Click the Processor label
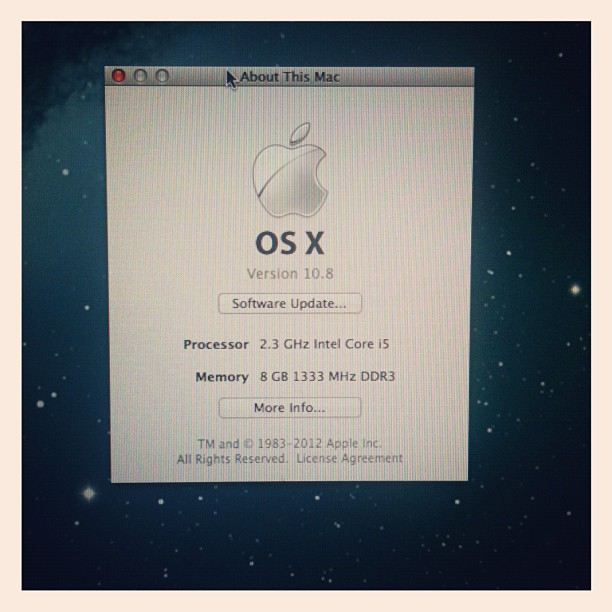This screenshot has width=612, height=612. 216,345
